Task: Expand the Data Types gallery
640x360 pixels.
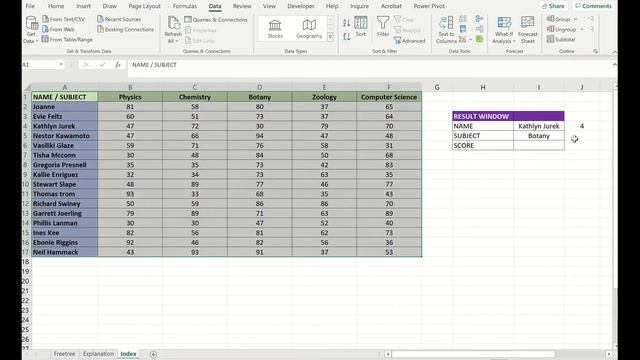Action: [x=330, y=37]
